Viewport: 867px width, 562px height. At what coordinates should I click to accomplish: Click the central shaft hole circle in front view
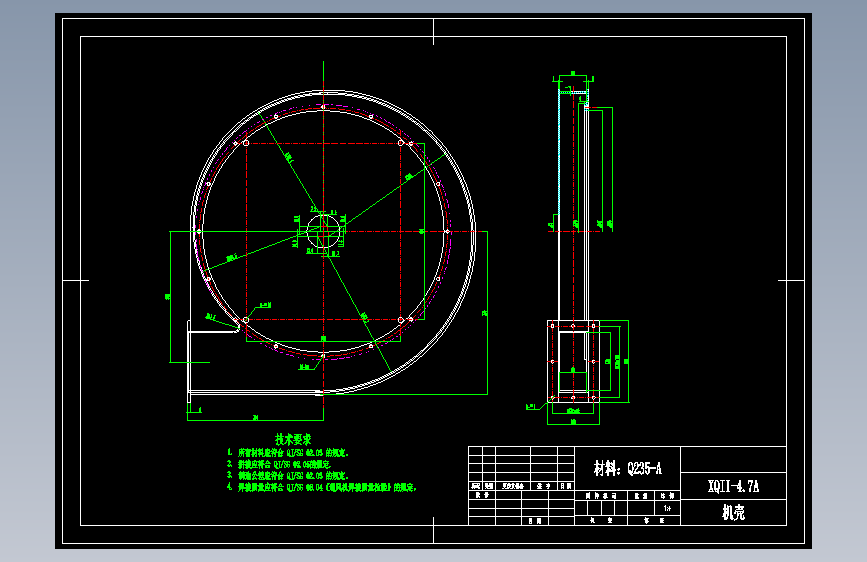323,231
